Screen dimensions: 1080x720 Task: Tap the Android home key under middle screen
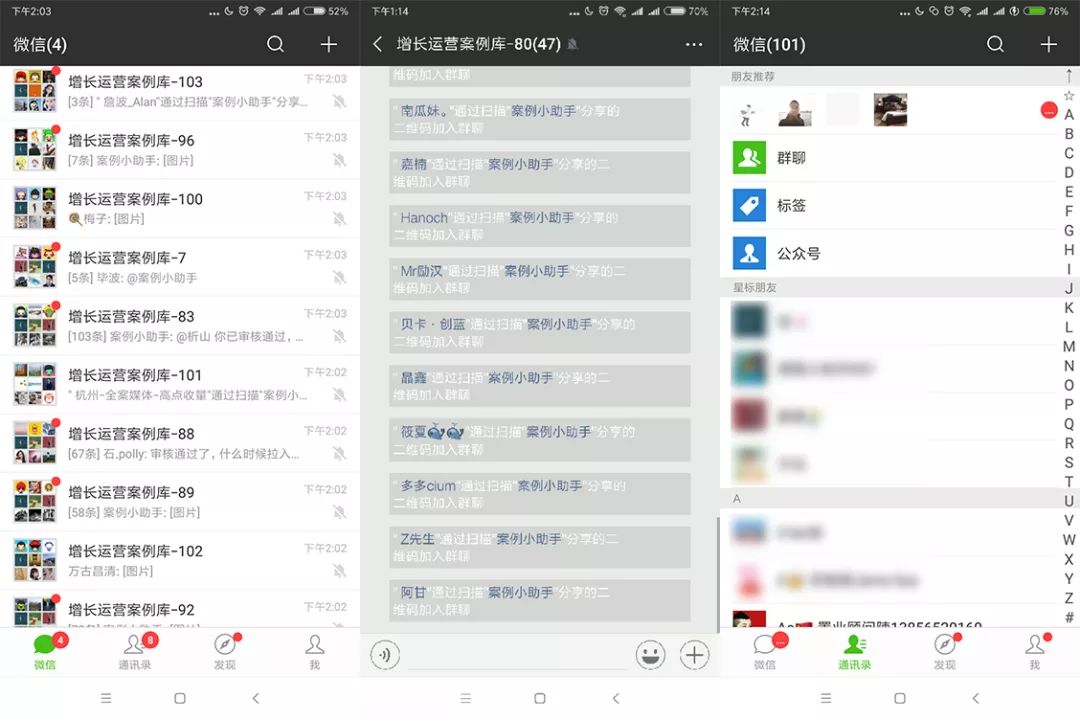click(540, 698)
